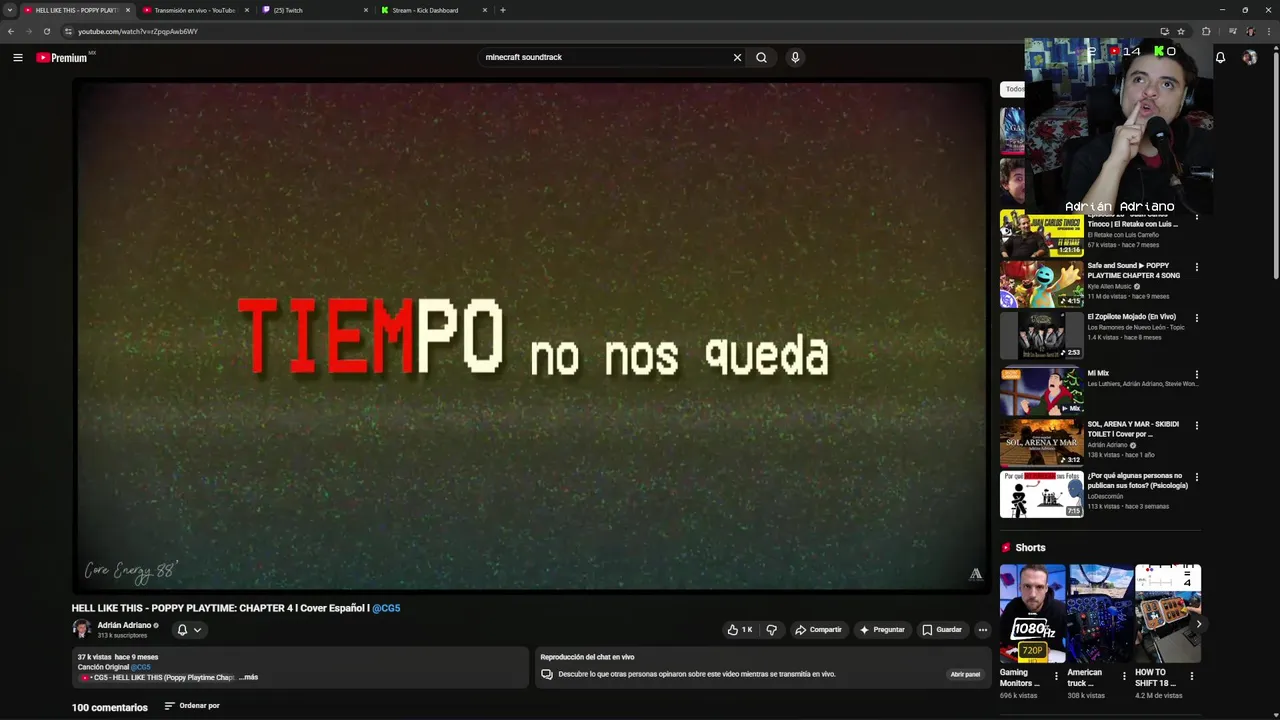
Task: Start voice search with microphone icon
Action: (x=795, y=58)
